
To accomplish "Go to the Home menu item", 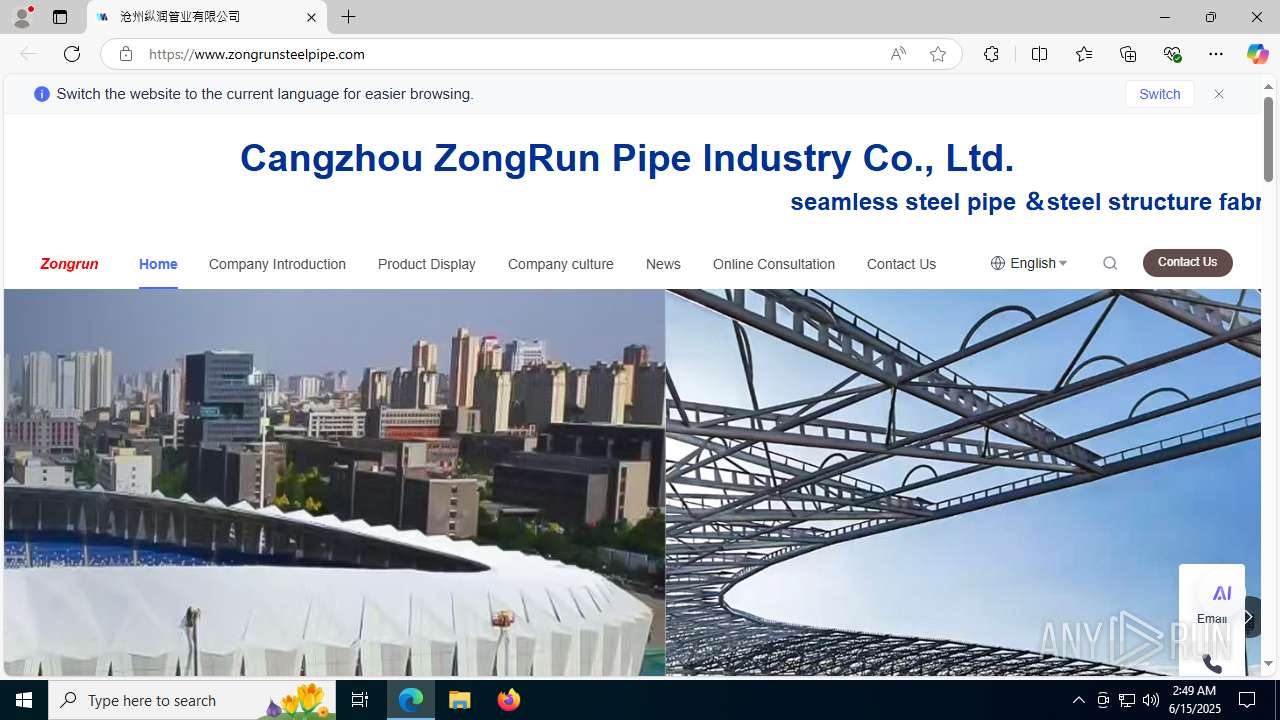I will pos(158,264).
